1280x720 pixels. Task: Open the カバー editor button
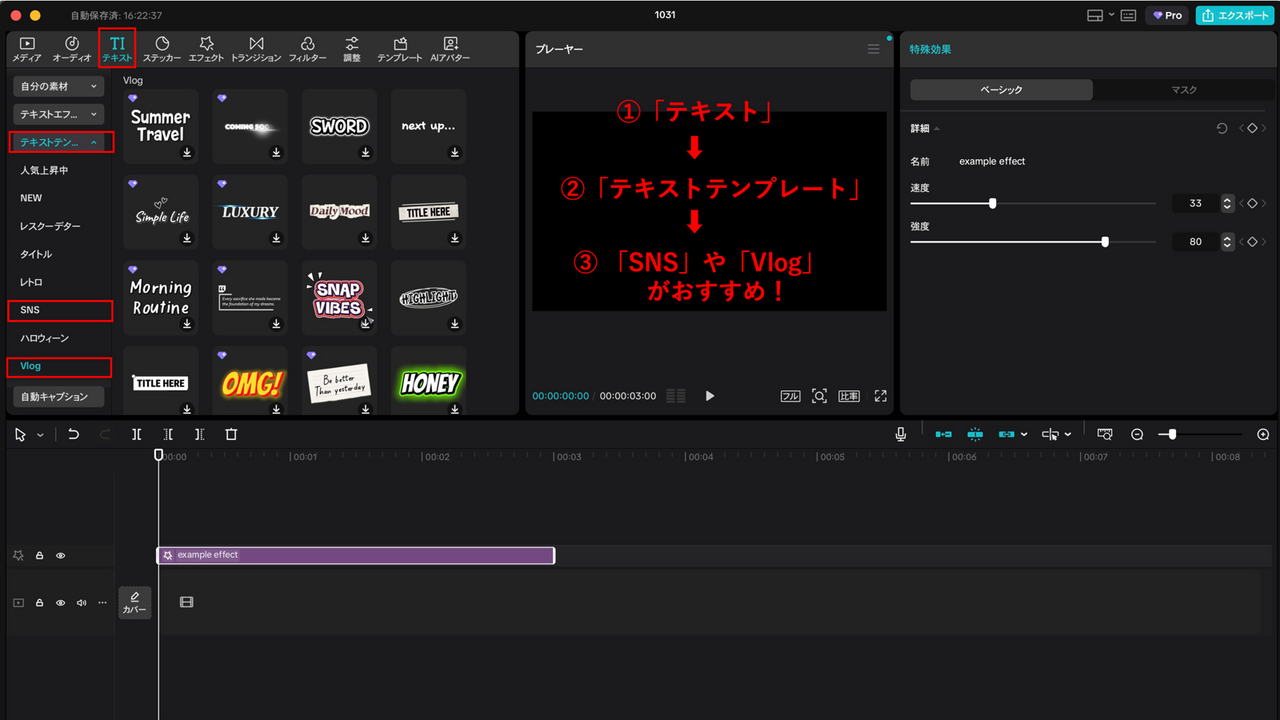point(135,603)
